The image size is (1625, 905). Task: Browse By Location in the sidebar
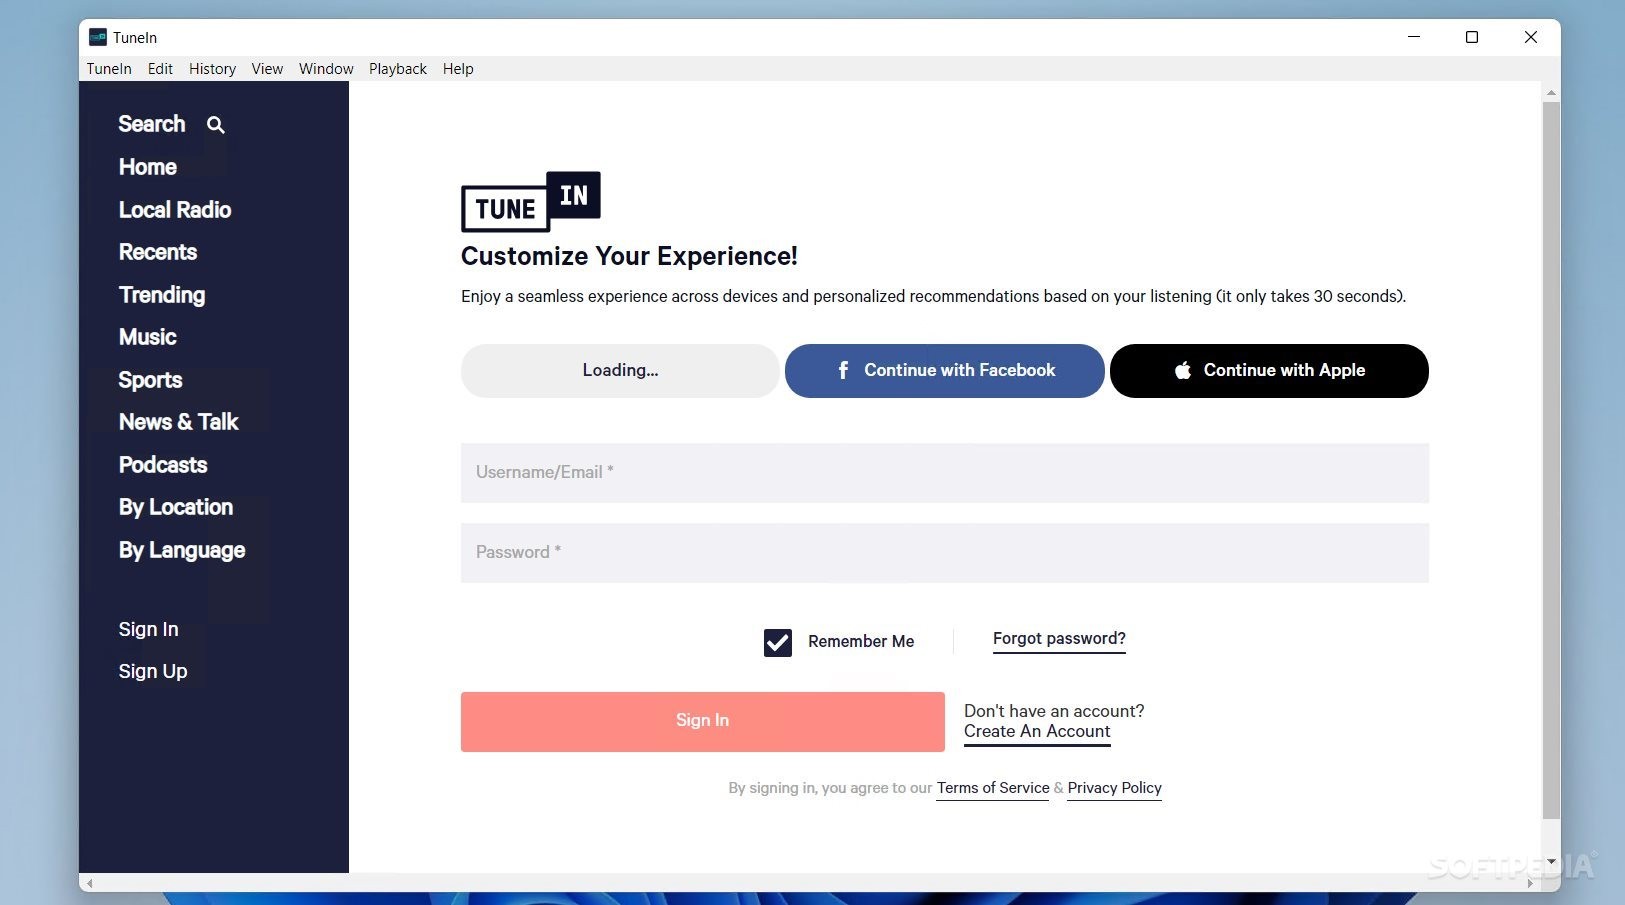[176, 507]
